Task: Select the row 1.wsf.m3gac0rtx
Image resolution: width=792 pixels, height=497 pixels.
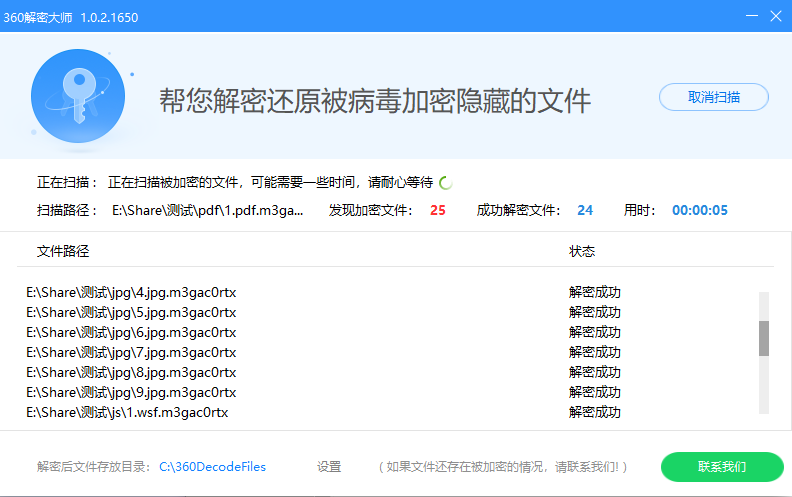Action: 127,412
